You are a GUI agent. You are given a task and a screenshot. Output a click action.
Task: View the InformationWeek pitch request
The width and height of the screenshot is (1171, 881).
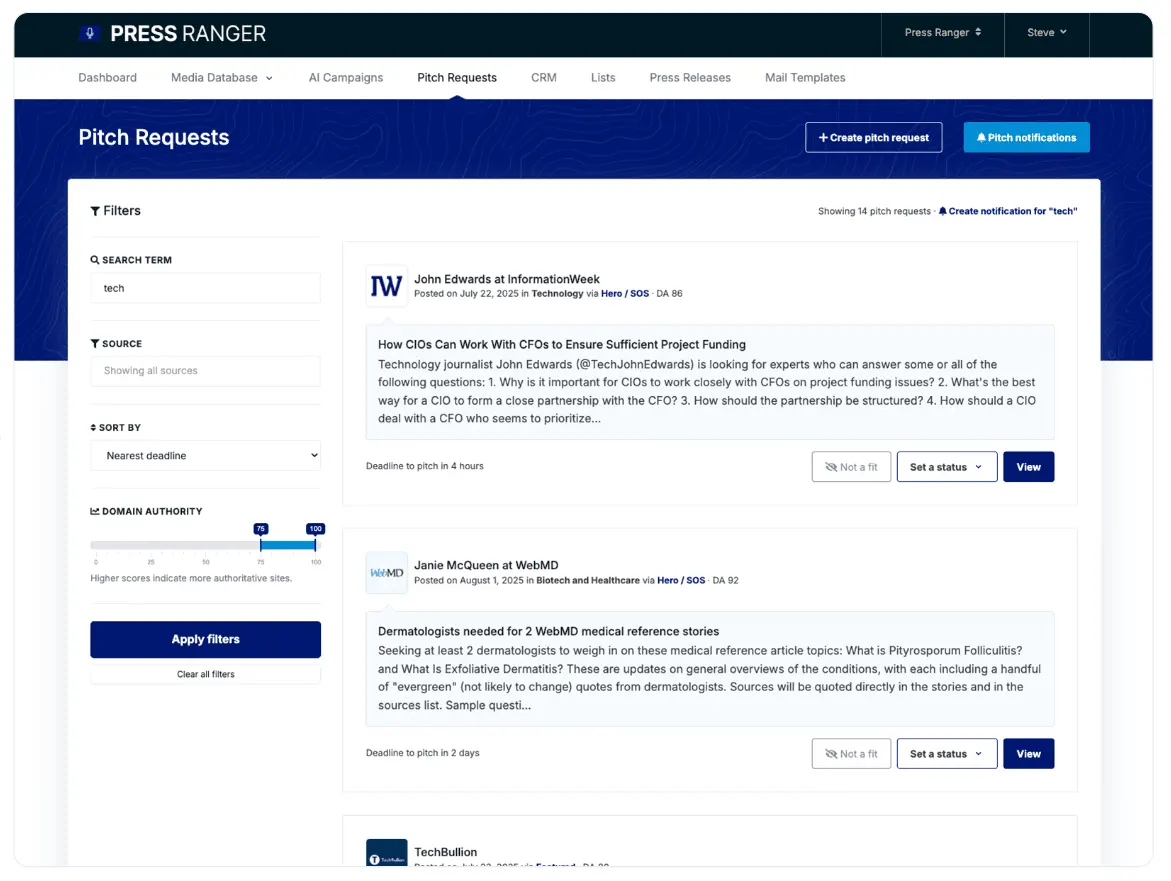pos(1028,467)
